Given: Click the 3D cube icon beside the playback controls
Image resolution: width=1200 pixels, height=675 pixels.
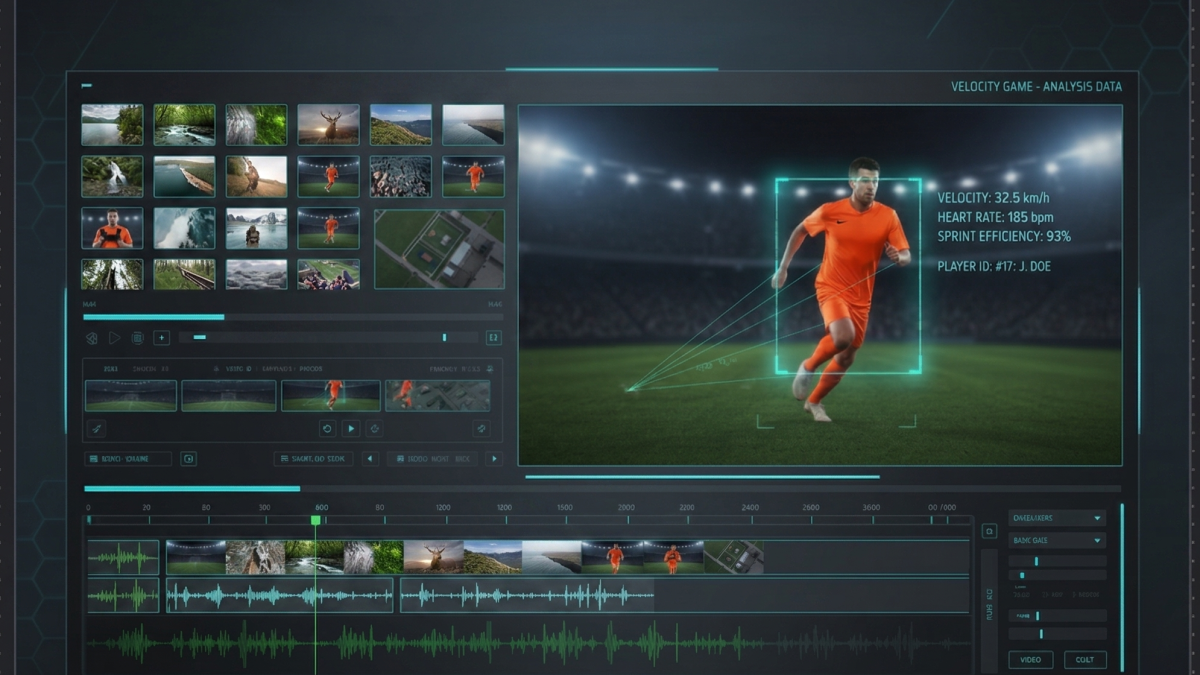Looking at the screenshot, I should (x=92, y=338).
